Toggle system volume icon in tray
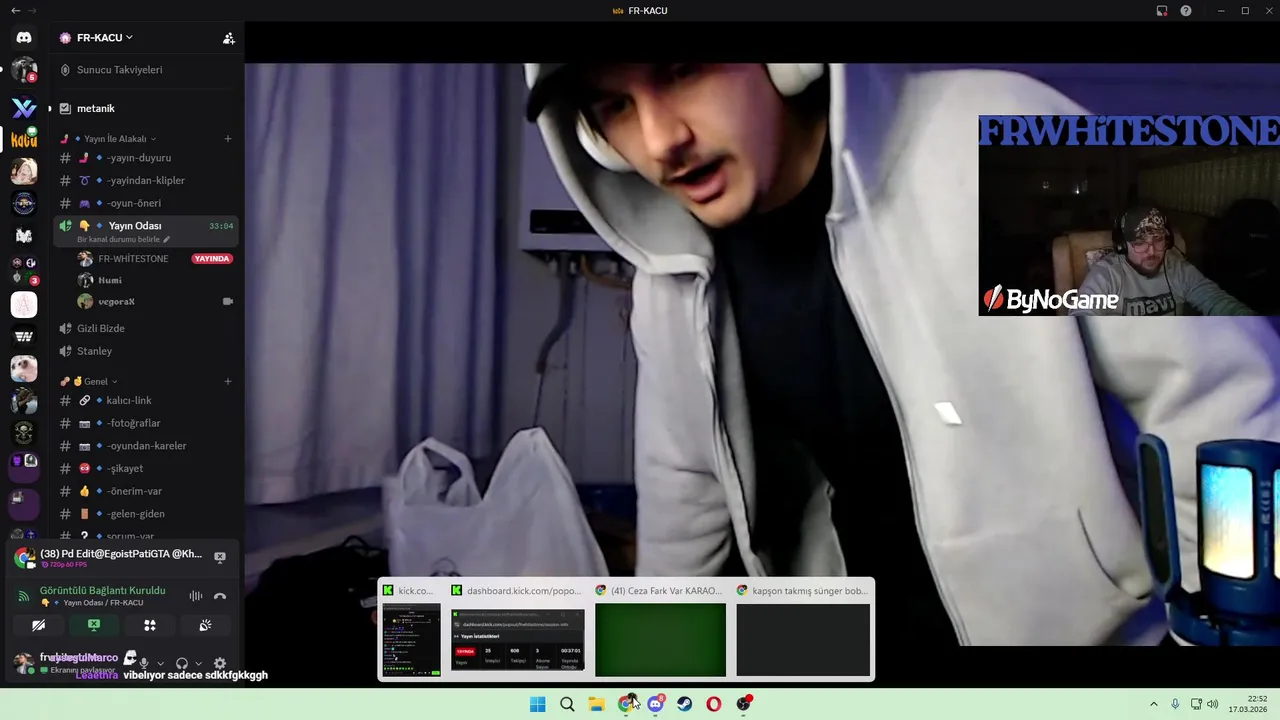 (x=1213, y=704)
